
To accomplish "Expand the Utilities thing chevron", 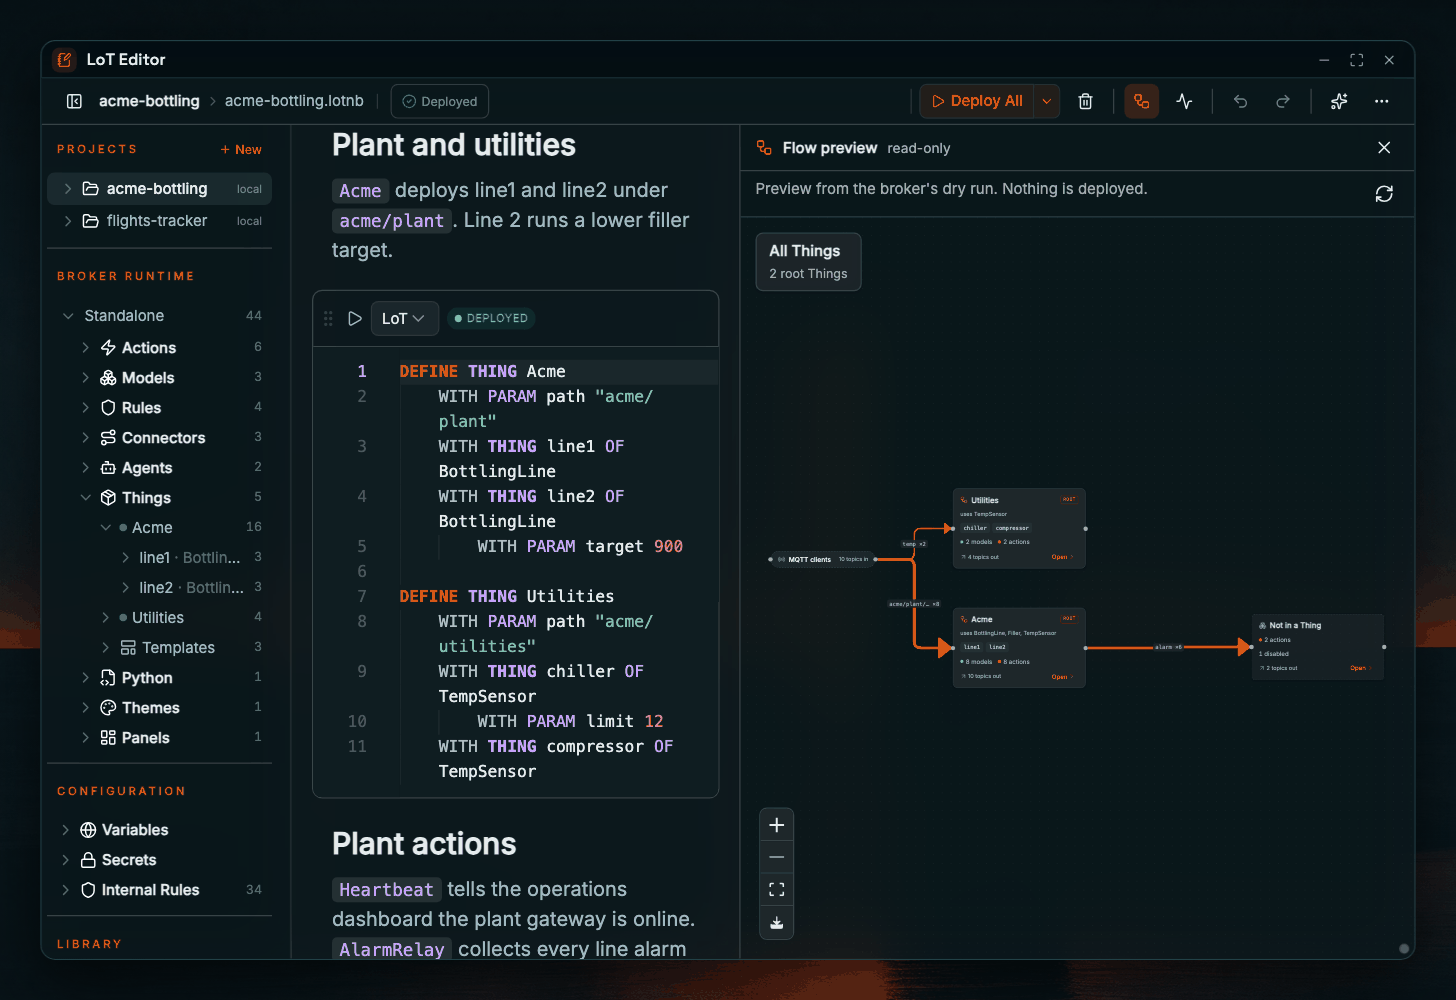I will [x=106, y=618].
